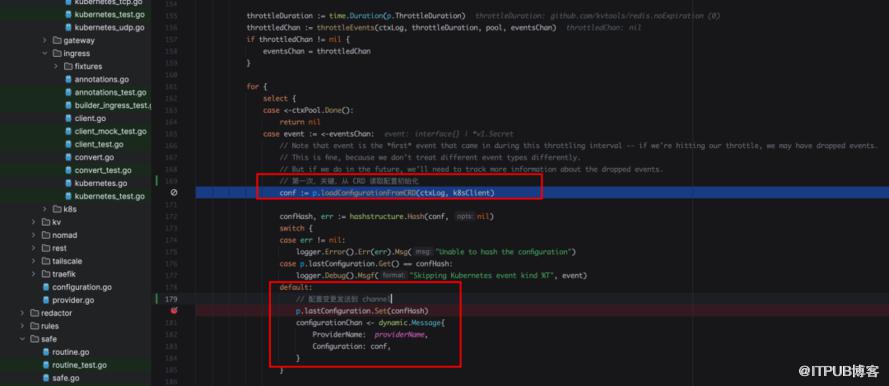Click the disabled breakpoint on loadConfigurationFromCRD line

tap(174, 193)
